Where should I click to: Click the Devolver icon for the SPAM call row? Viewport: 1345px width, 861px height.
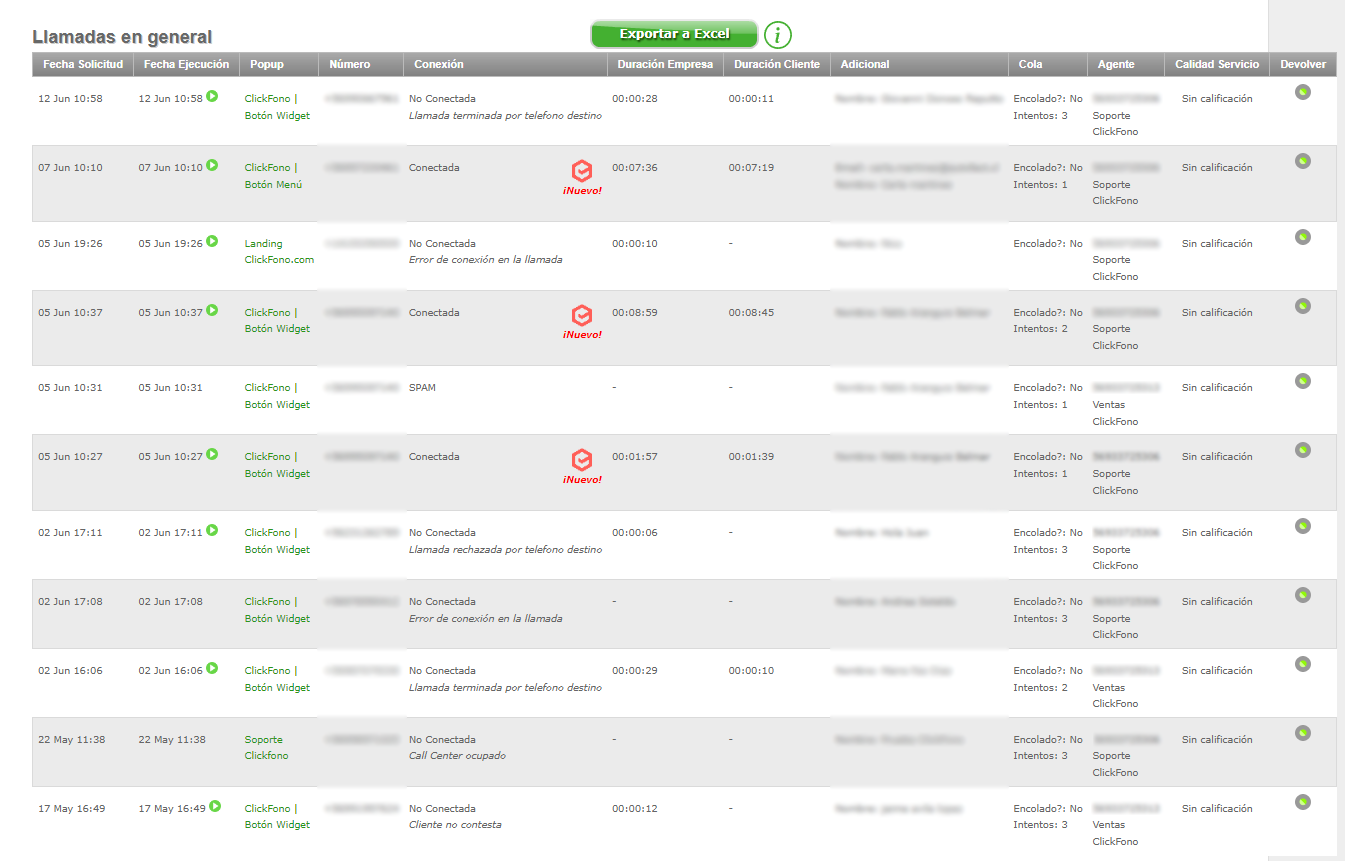coord(1302,381)
